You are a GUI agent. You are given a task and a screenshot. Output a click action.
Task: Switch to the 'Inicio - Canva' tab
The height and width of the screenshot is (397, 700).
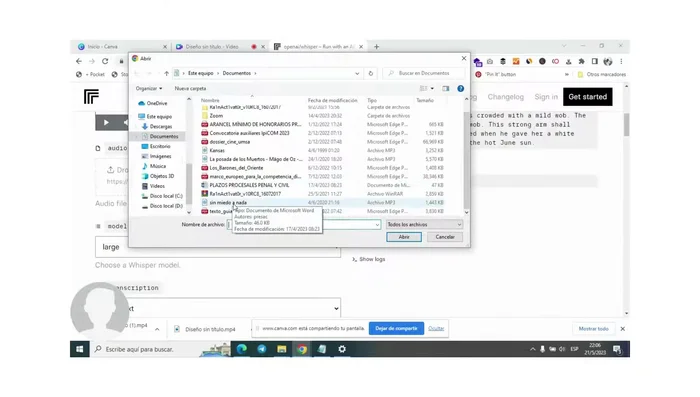(x=121, y=46)
